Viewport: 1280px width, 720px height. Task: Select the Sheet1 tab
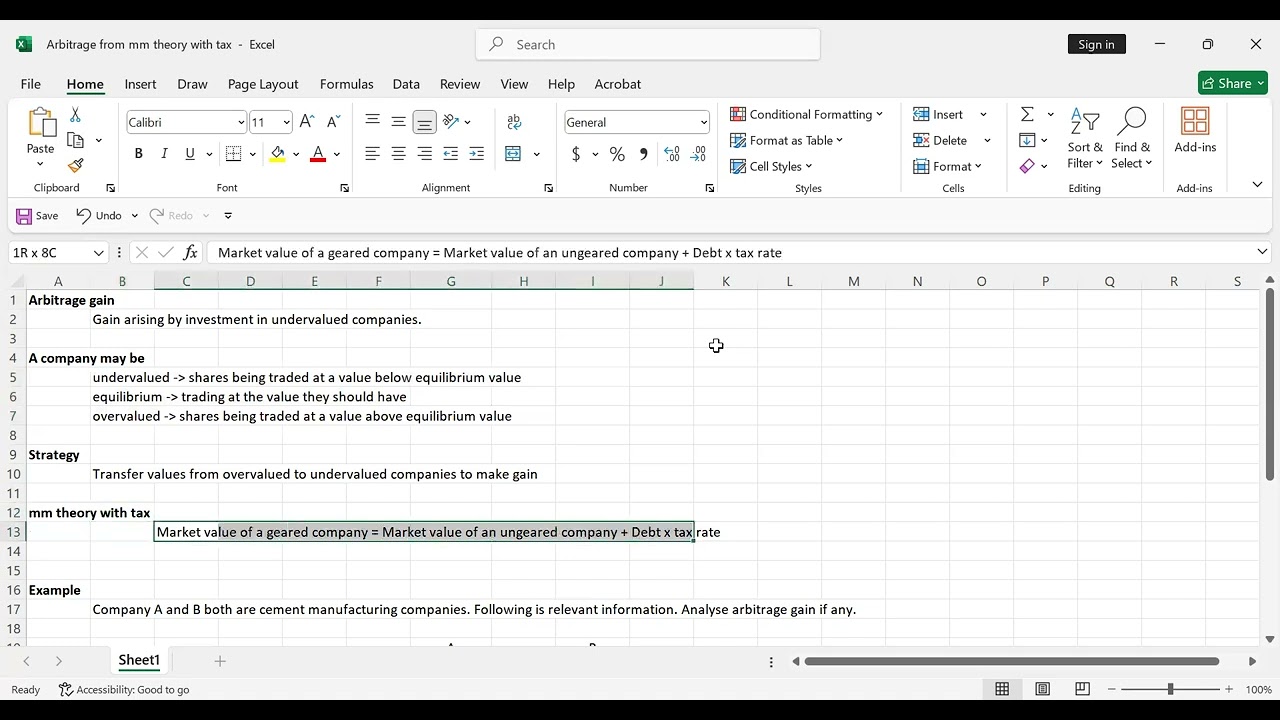pos(139,660)
